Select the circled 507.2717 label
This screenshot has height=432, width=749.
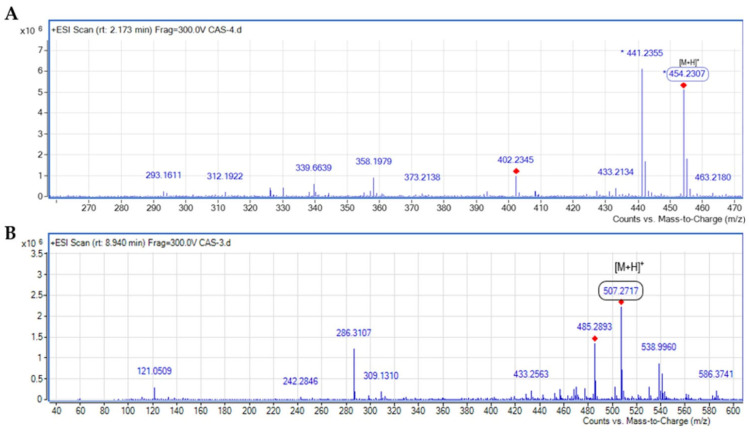621,291
